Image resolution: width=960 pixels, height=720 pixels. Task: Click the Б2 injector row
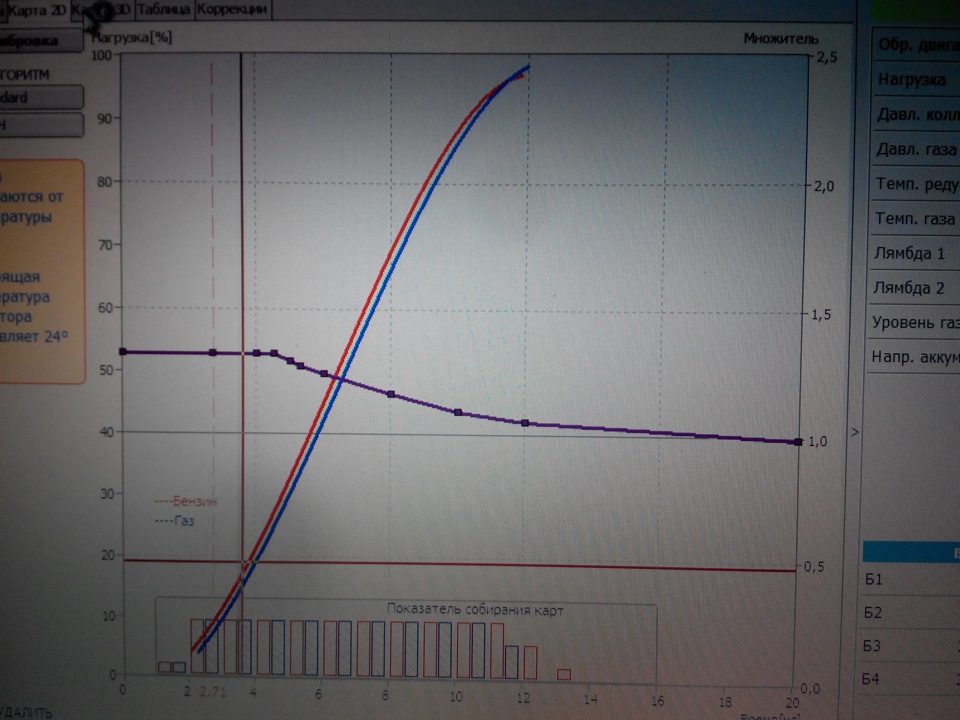[910, 613]
